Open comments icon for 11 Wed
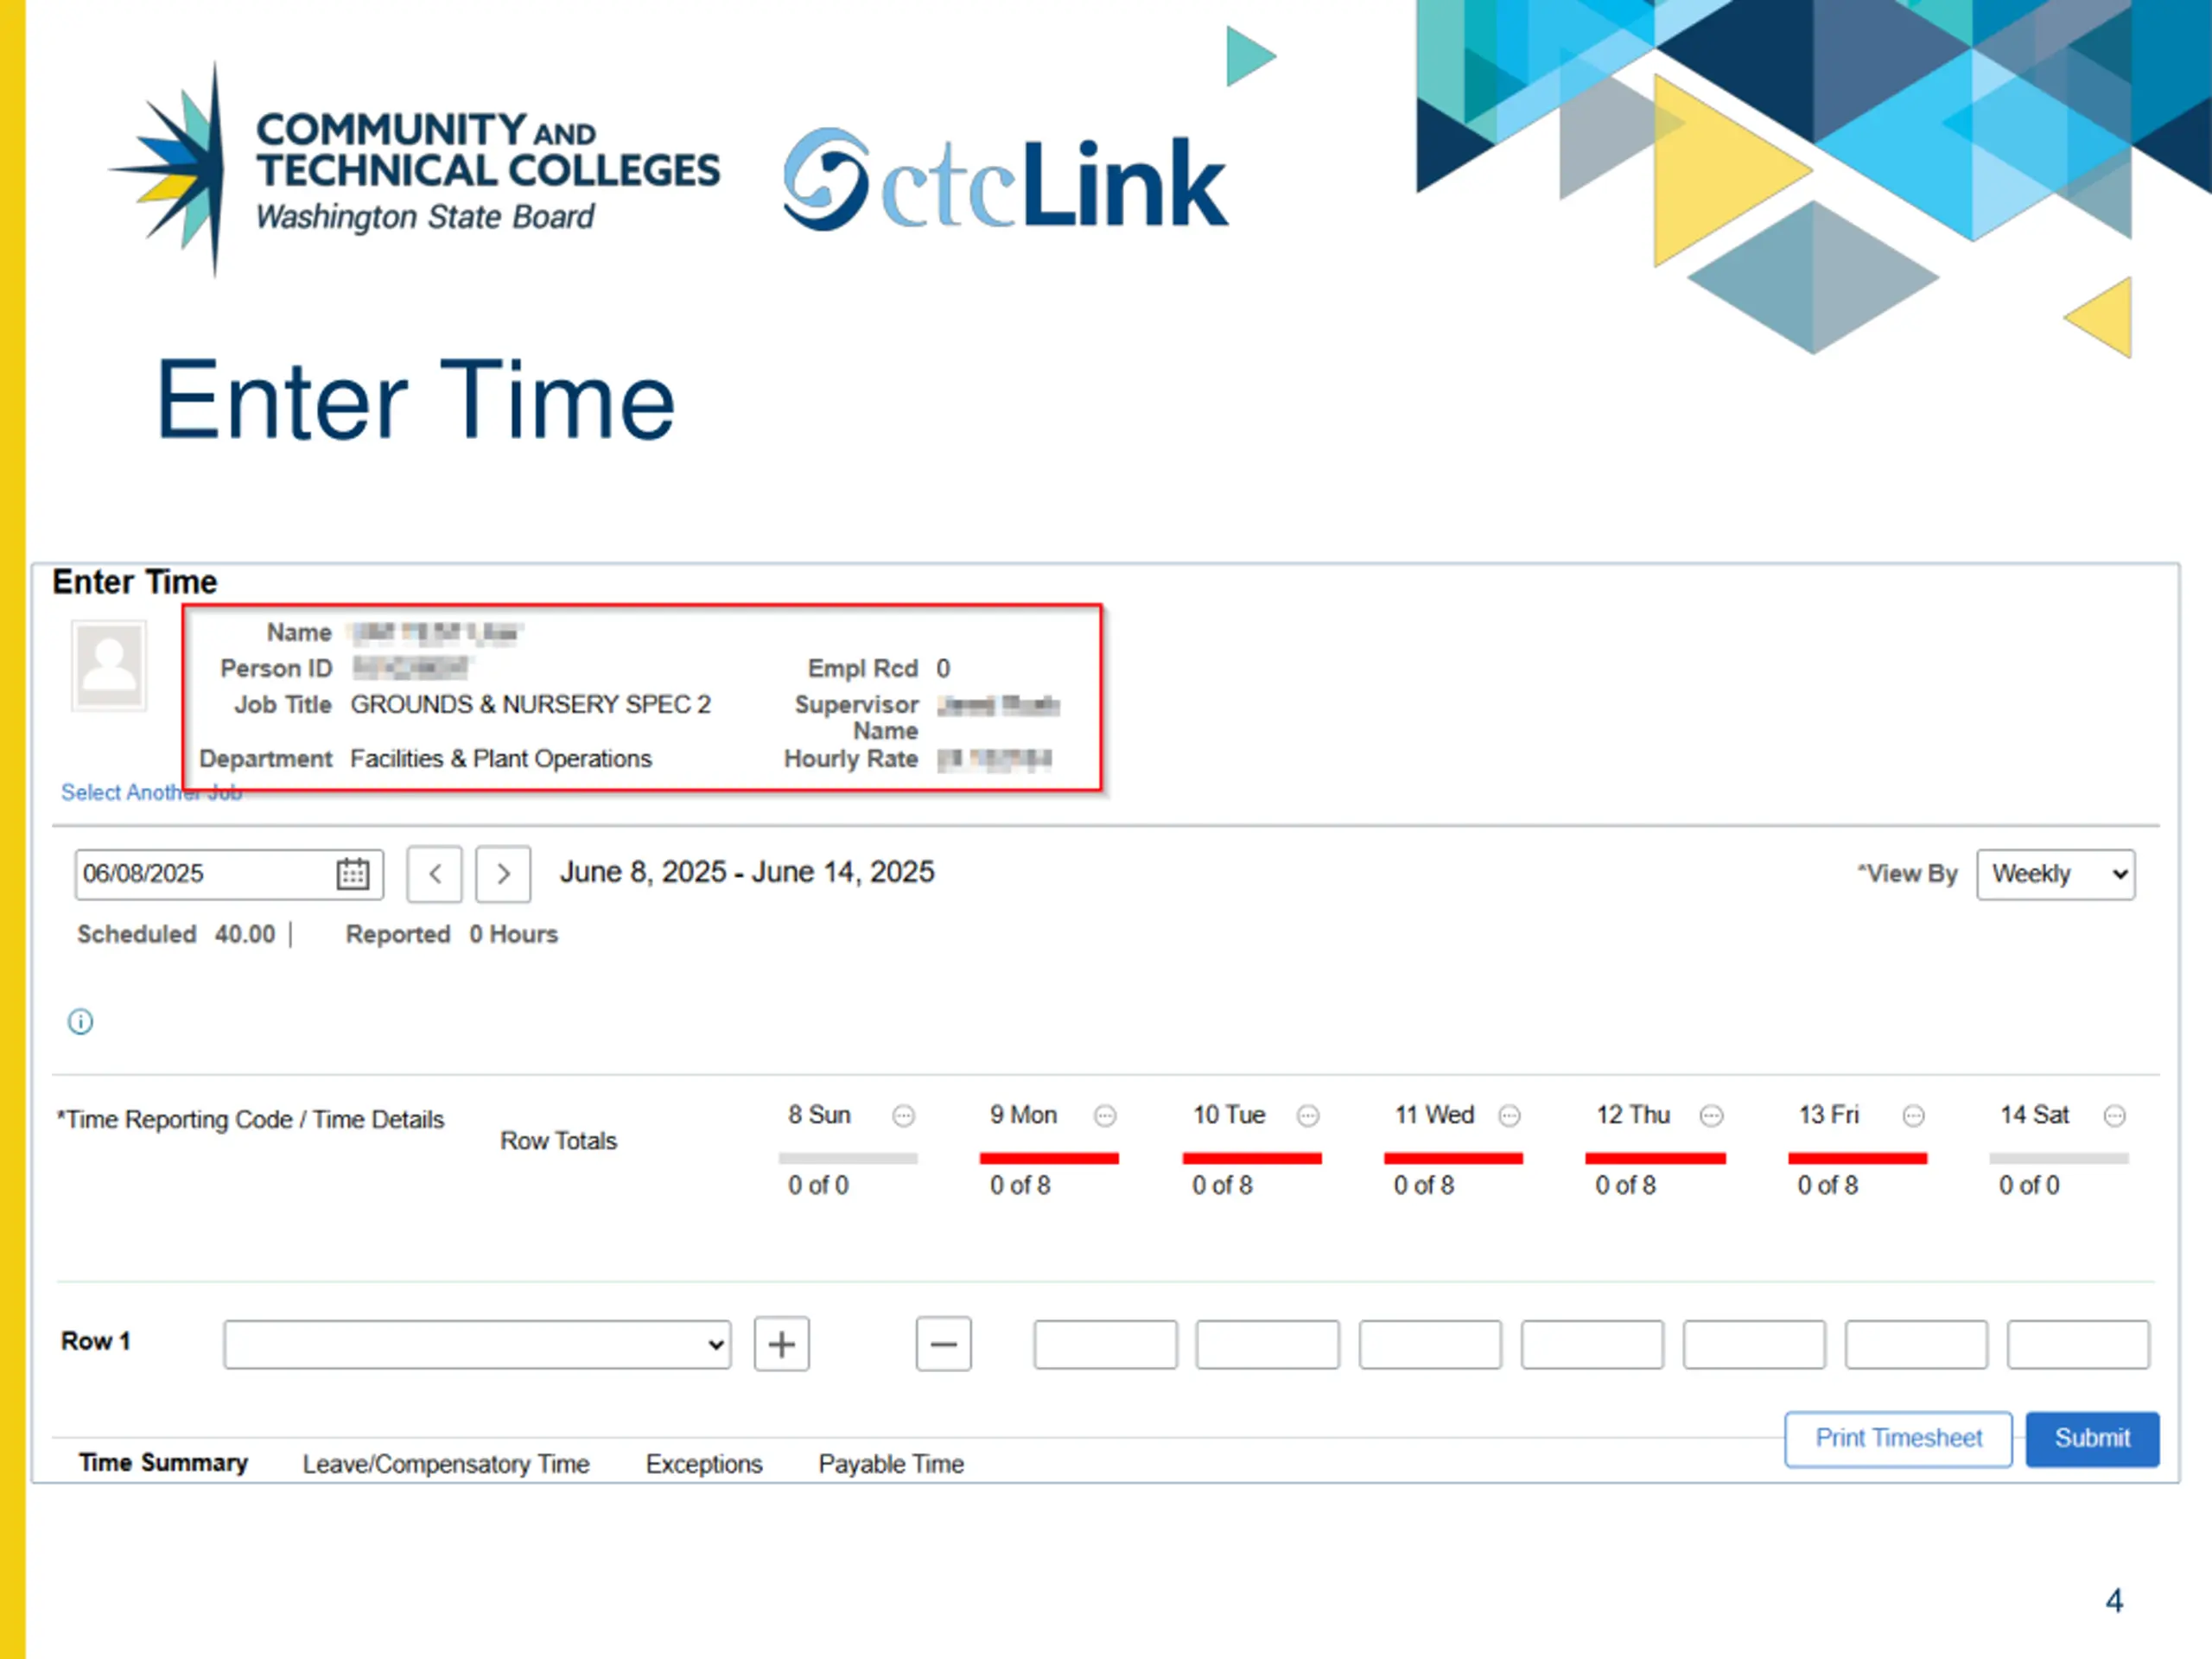 click(x=1510, y=1115)
